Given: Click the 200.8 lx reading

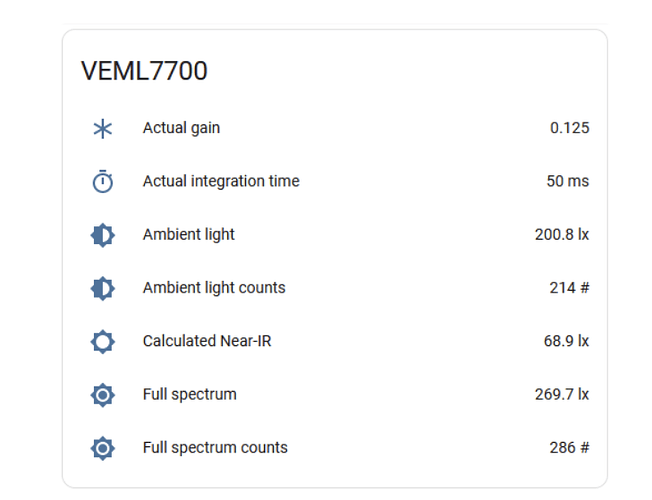Looking at the screenshot, I should (562, 235).
